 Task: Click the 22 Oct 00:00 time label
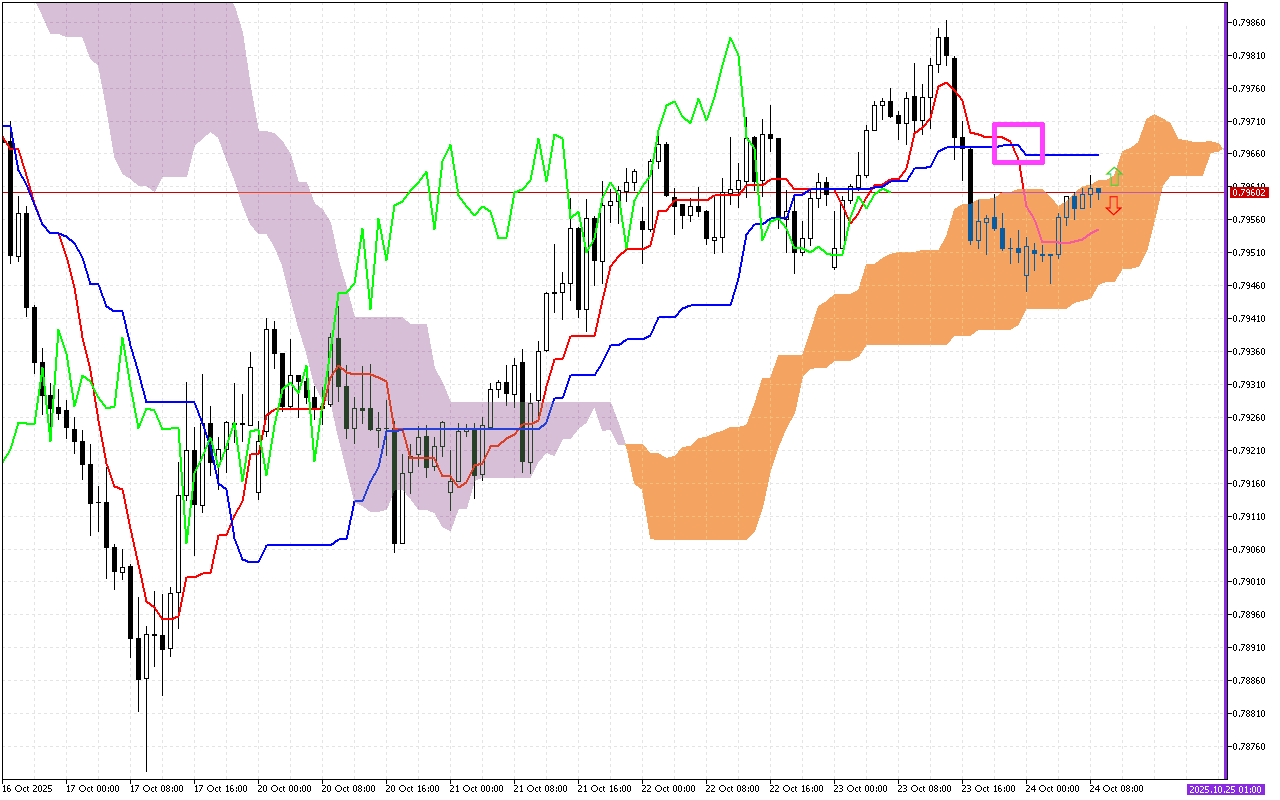pos(670,789)
